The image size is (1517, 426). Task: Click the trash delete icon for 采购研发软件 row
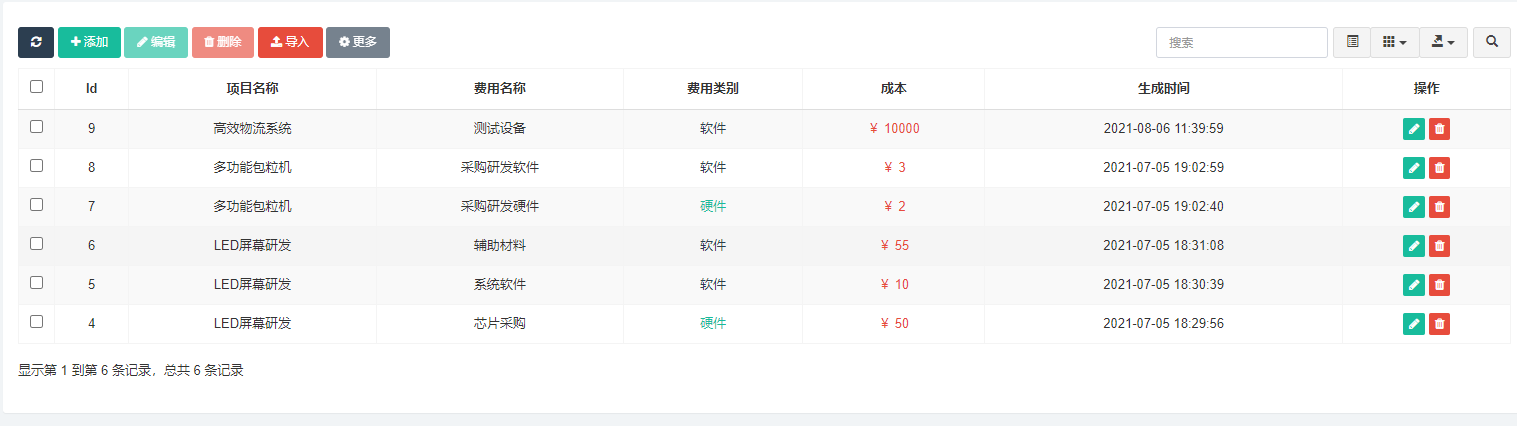pos(1439,168)
